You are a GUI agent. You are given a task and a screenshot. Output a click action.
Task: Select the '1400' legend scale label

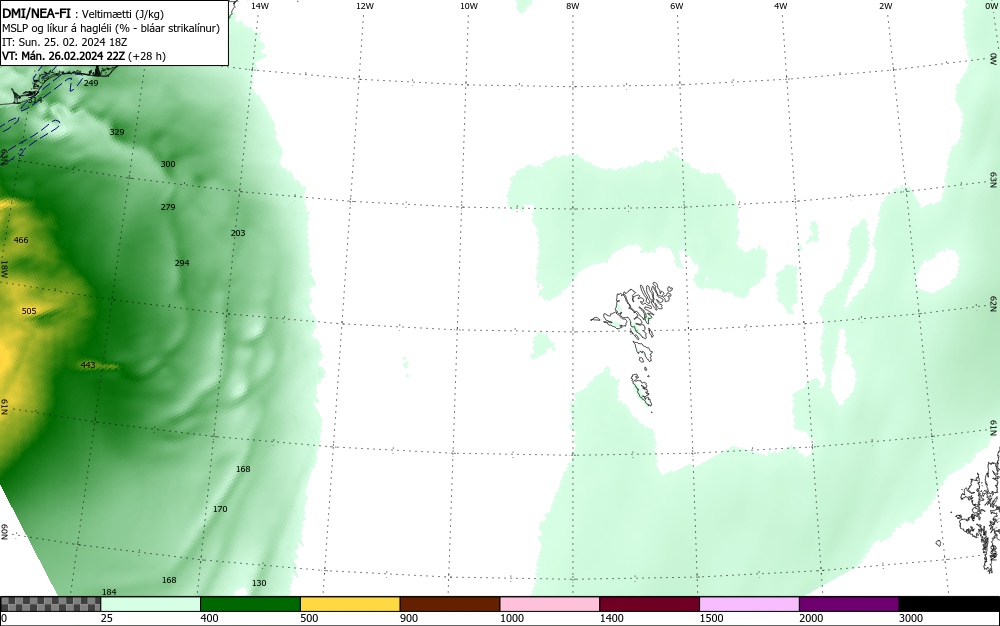(x=612, y=618)
